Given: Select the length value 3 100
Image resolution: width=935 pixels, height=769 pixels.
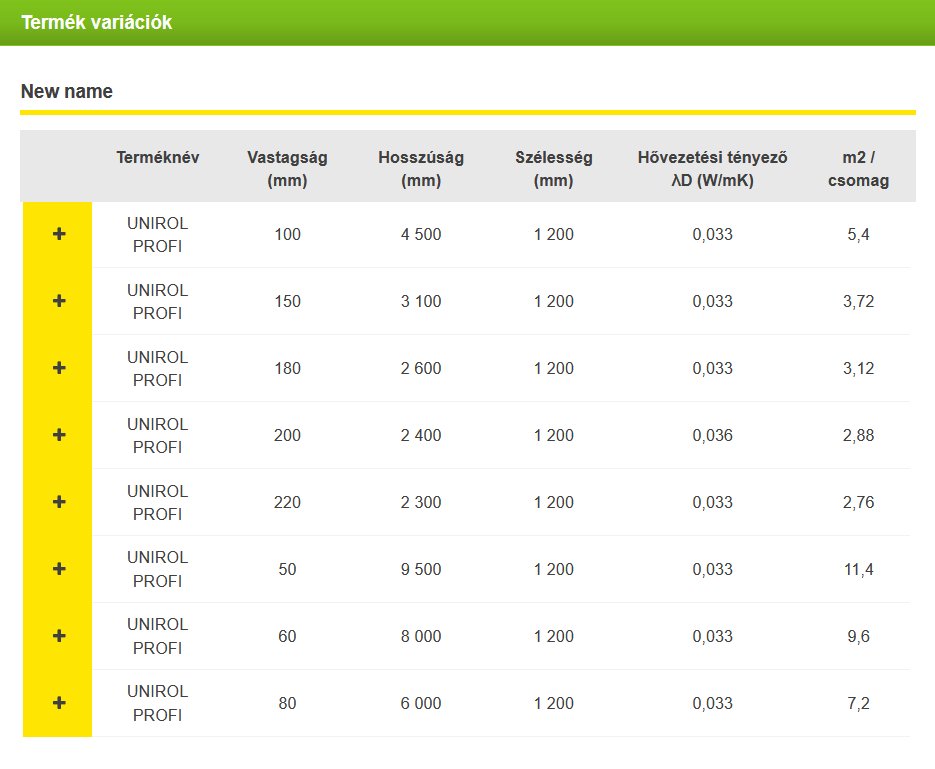Looking at the screenshot, I should pos(421,301).
